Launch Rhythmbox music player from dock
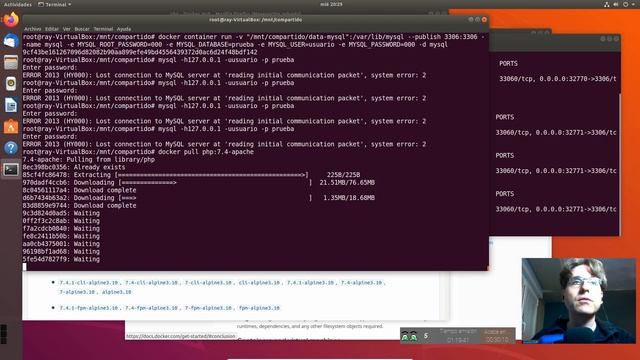This screenshot has width=640, height=360. [x=11, y=84]
